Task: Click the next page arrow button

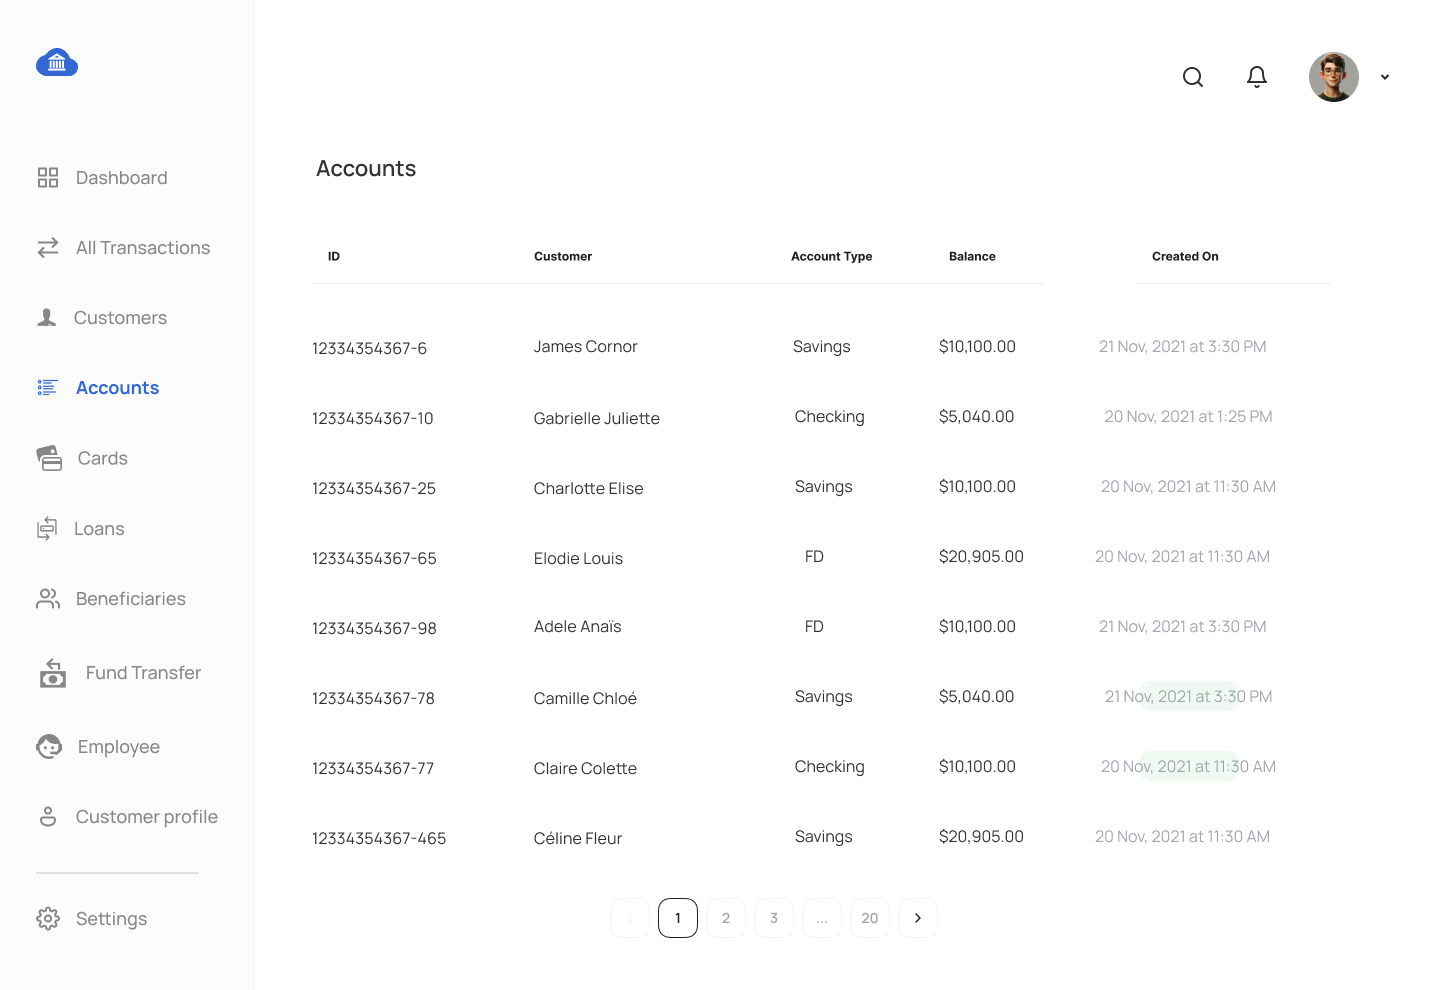Action: pos(918,918)
